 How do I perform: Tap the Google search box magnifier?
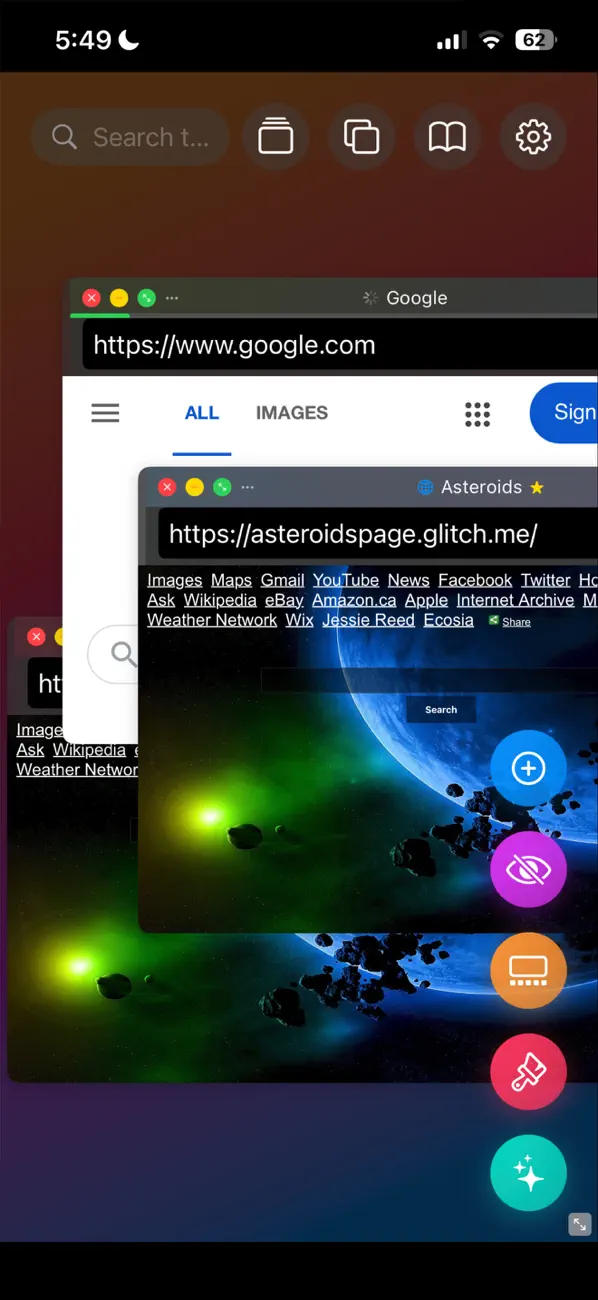(124, 654)
